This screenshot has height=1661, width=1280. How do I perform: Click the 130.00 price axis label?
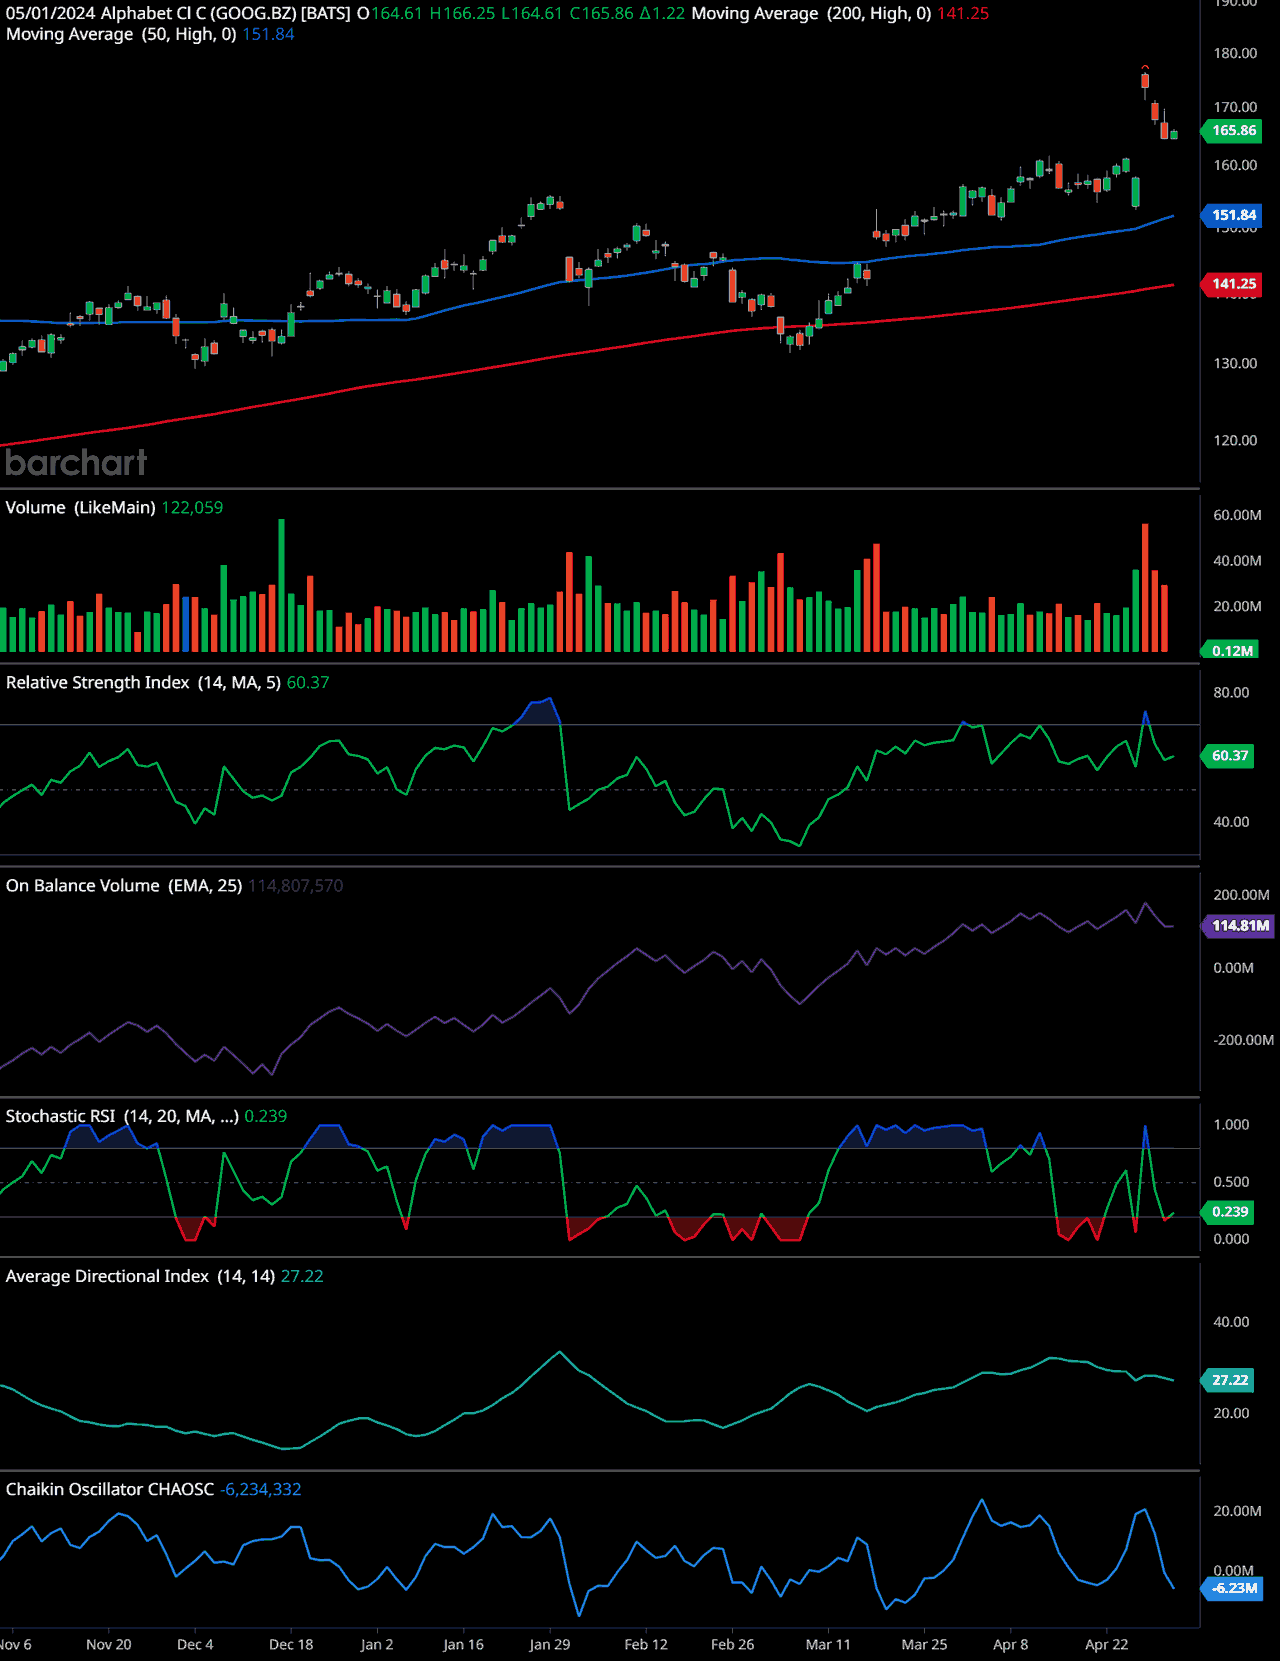[1235, 363]
